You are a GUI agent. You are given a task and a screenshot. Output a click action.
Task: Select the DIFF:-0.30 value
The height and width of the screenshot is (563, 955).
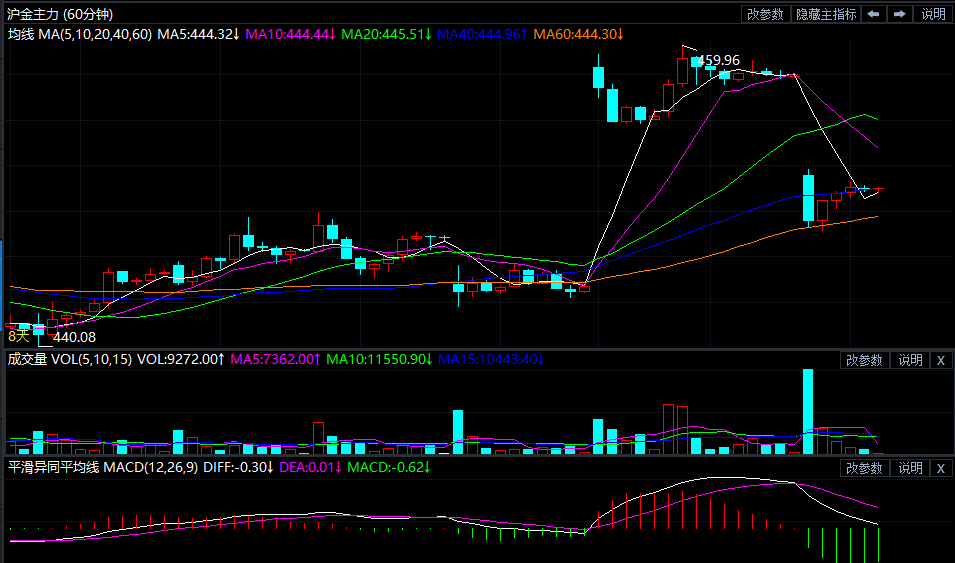click(239, 467)
